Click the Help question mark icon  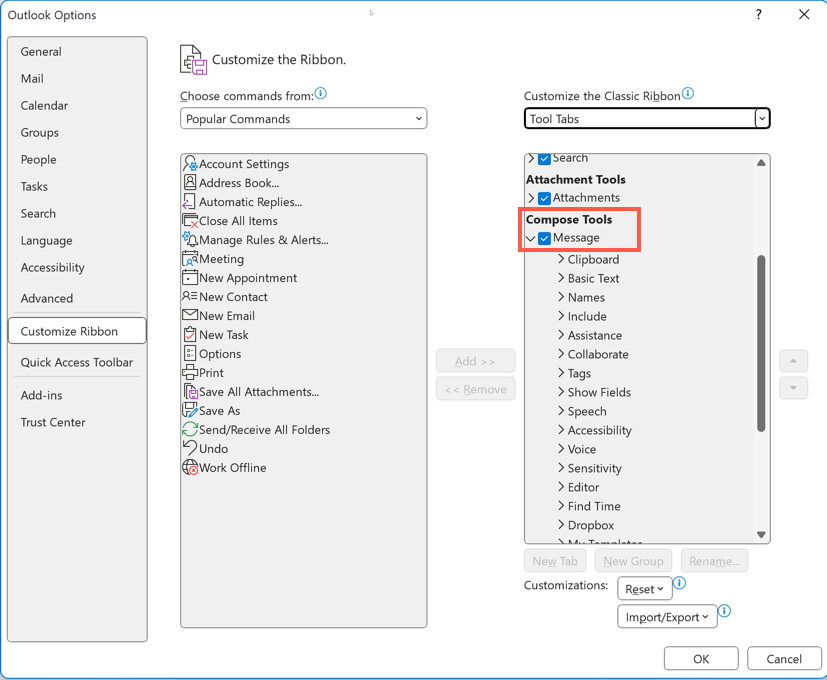pos(758,14)
